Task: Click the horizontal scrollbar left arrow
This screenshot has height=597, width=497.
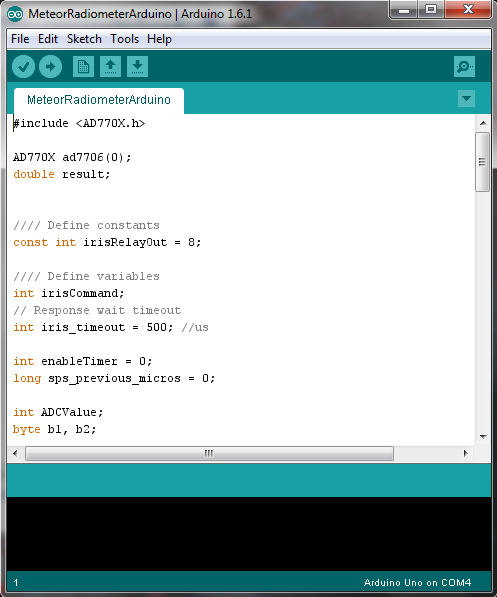Action: (x=15, y=453)
